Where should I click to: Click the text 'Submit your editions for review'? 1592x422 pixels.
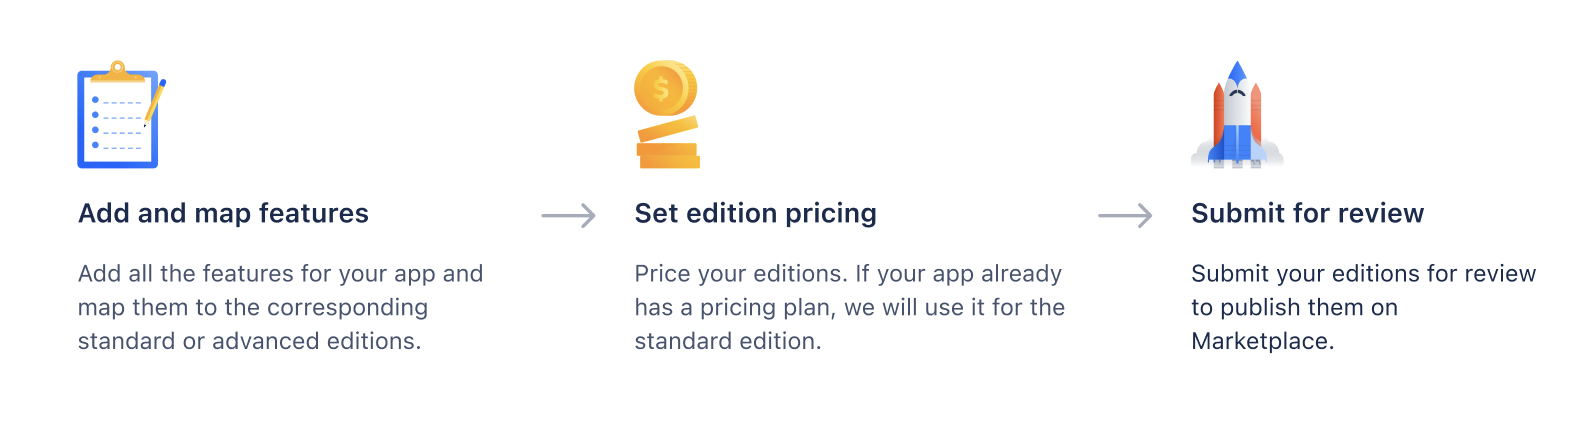pyautogui.click(x=1363, y=274)
